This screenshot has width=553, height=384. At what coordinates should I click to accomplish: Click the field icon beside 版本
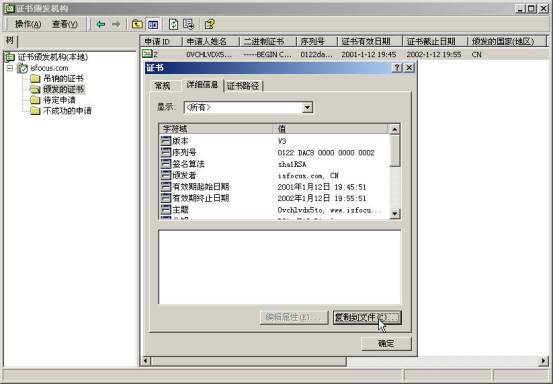tap(166, 141)
